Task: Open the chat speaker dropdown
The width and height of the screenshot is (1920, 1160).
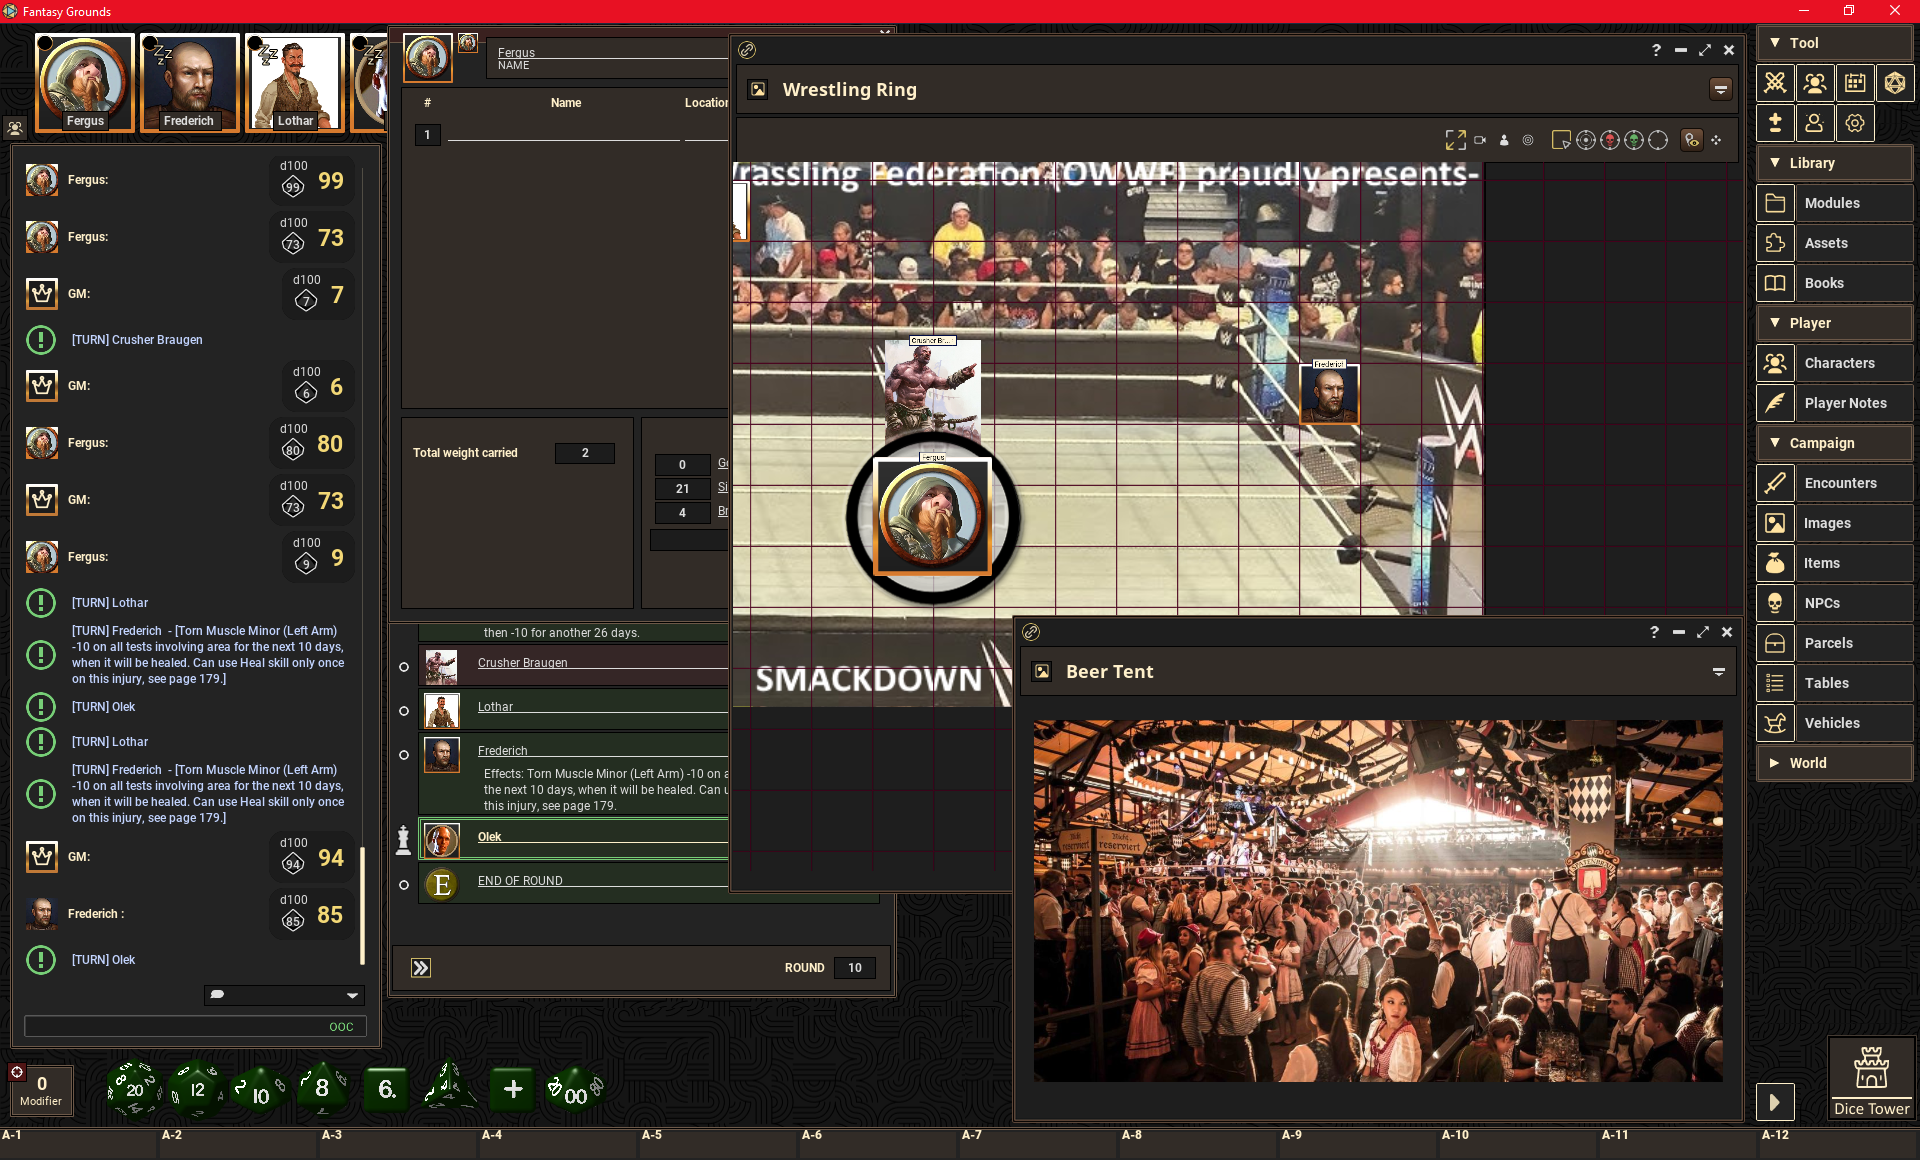Action: [x=284, y=995]
